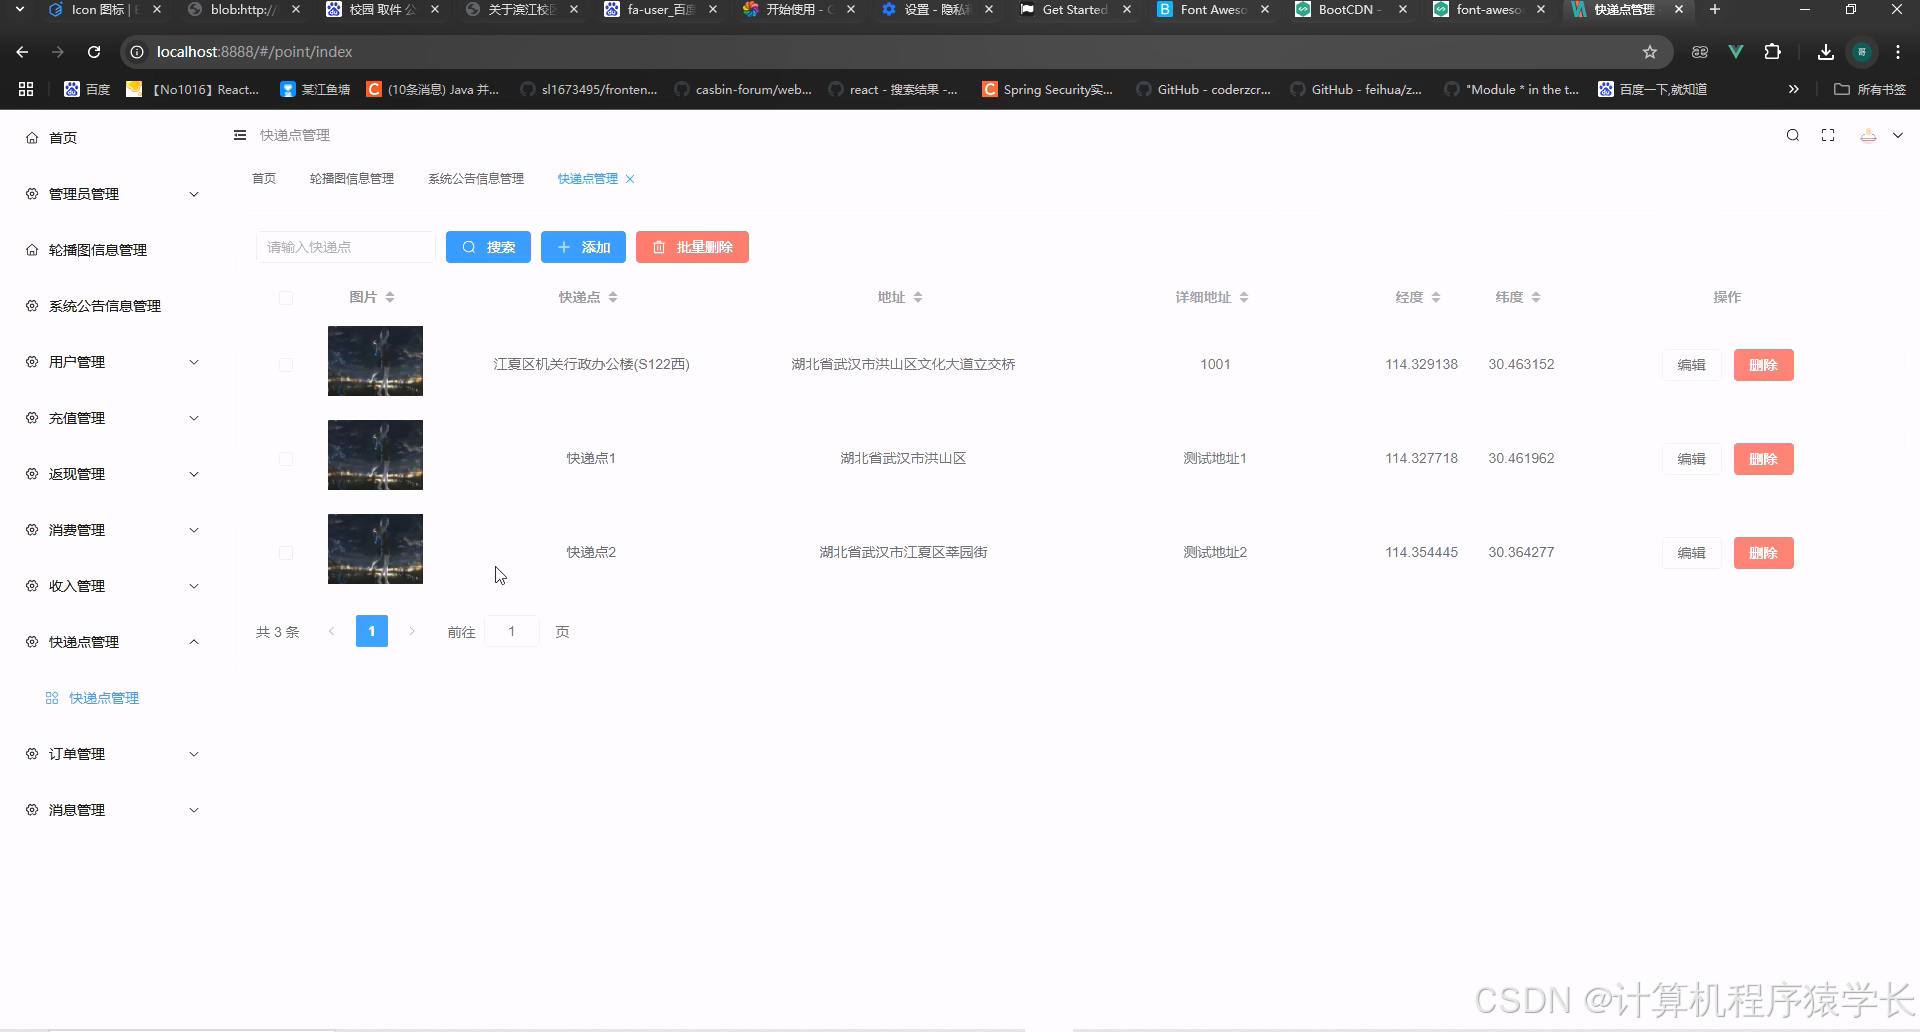The height and width of the screenshot is (1032, 1920).
Task: Switch to 轮播图信息管理 page tab
Action: (352, 179)
